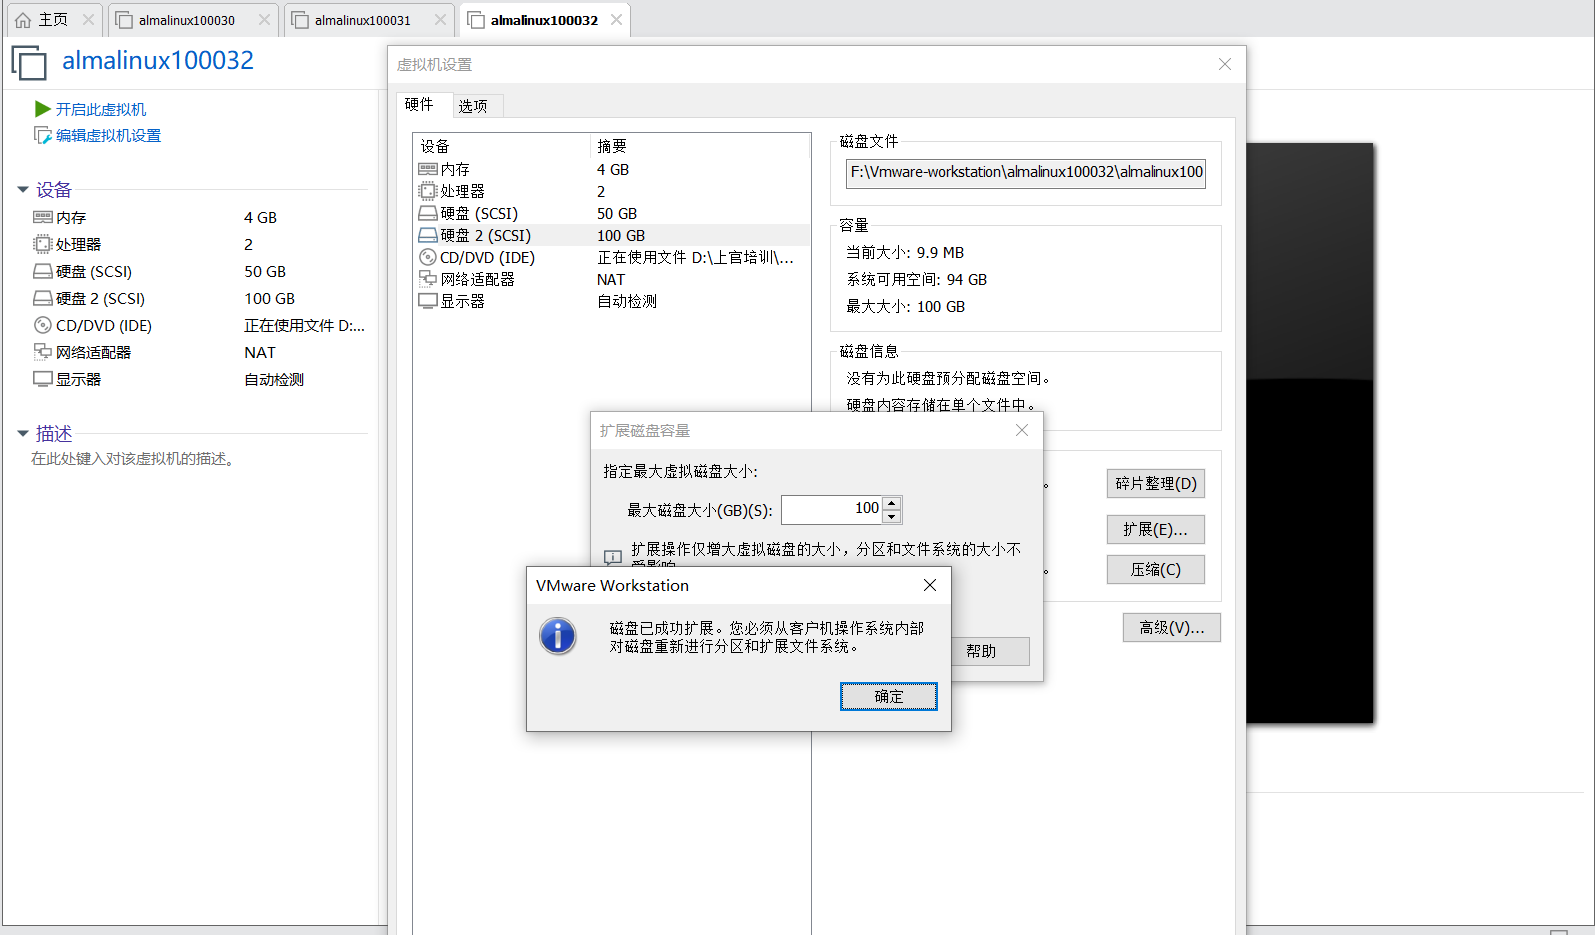Collapse the 设备 section
This screenshot has width=1595, height=935.
[x=23, y=190]
